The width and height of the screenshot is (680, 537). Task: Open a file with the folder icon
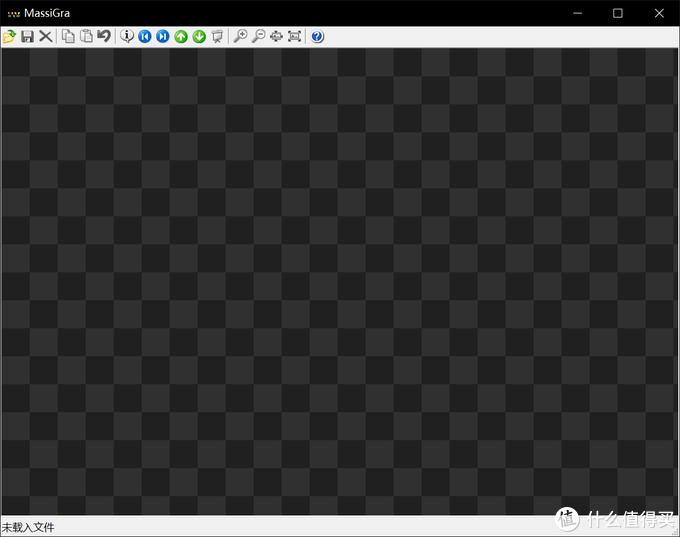(9, 37)
